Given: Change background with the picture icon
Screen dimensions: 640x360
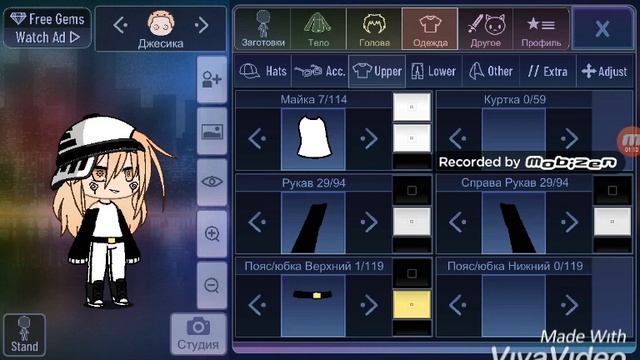Looking at the screenshot, I should pyautogui.click(x=212, y=131).
